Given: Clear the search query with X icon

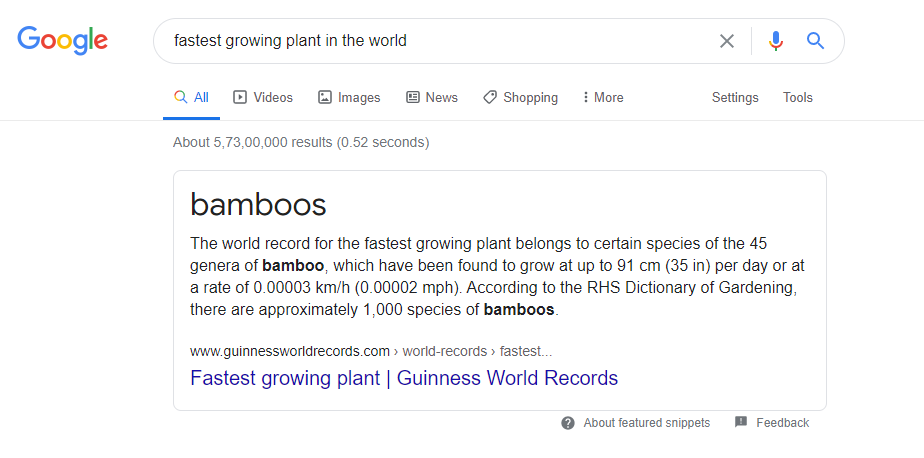Looking at the screenshot, I should [727, 41].
